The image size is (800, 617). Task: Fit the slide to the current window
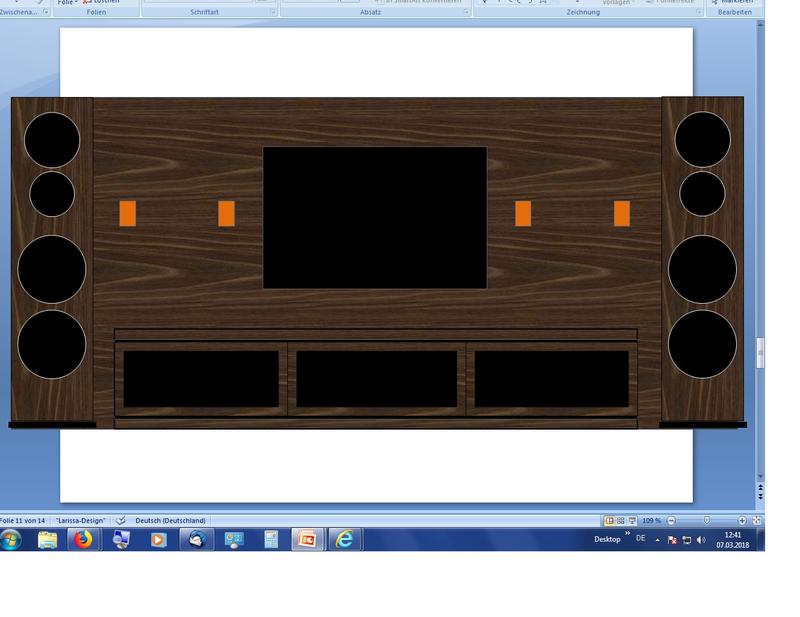click(757, 521)
